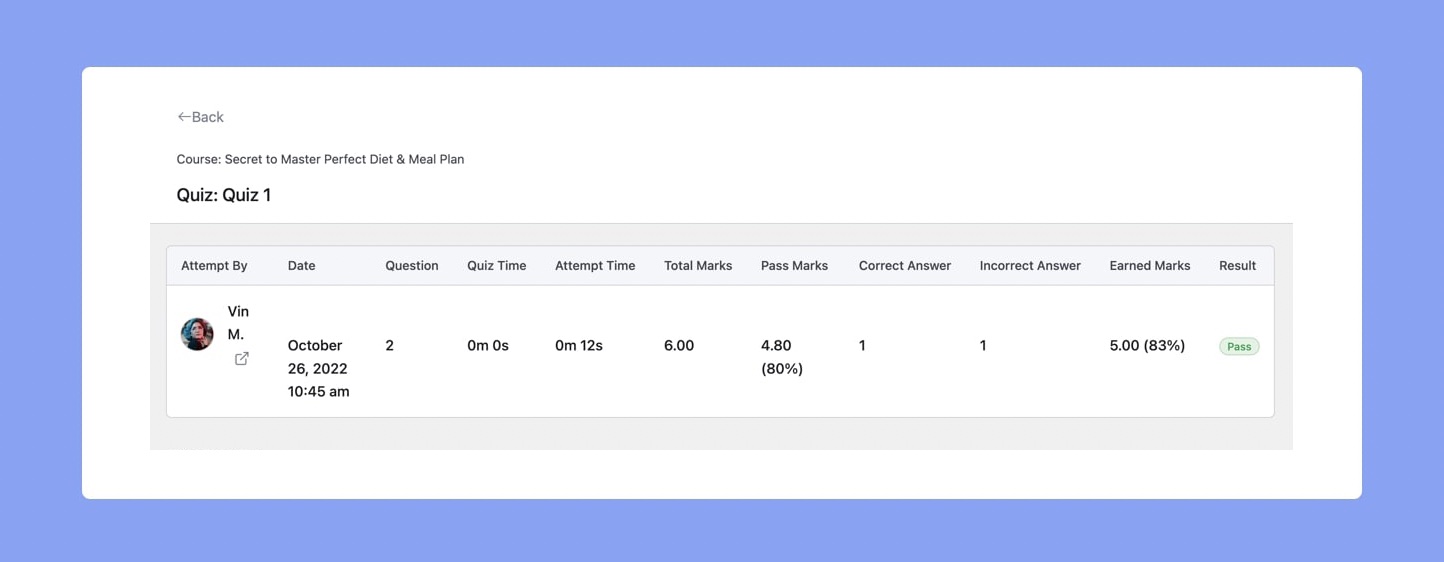The width and height of the screenshot is (1444, 562).
Task: Click the 6.00 total marks value
Action: pos(679,345)
